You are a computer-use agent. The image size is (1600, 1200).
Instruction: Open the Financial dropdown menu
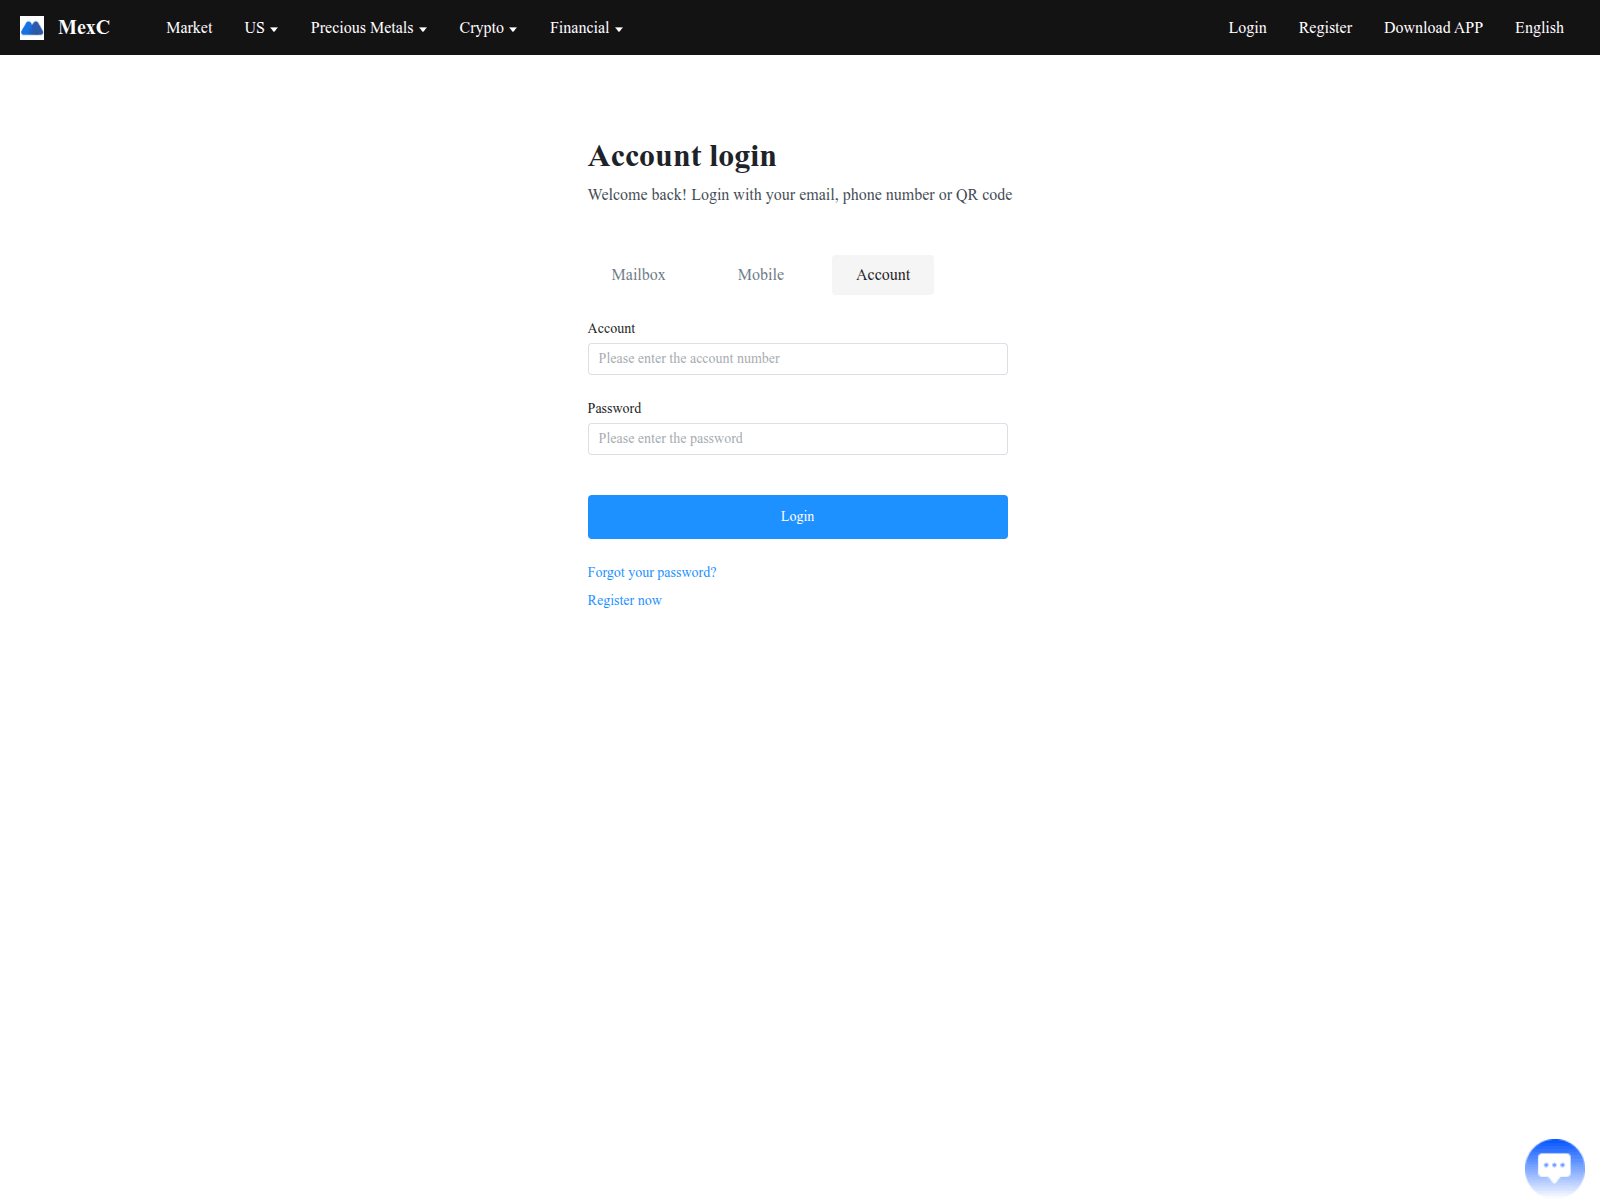pos(585,27)
